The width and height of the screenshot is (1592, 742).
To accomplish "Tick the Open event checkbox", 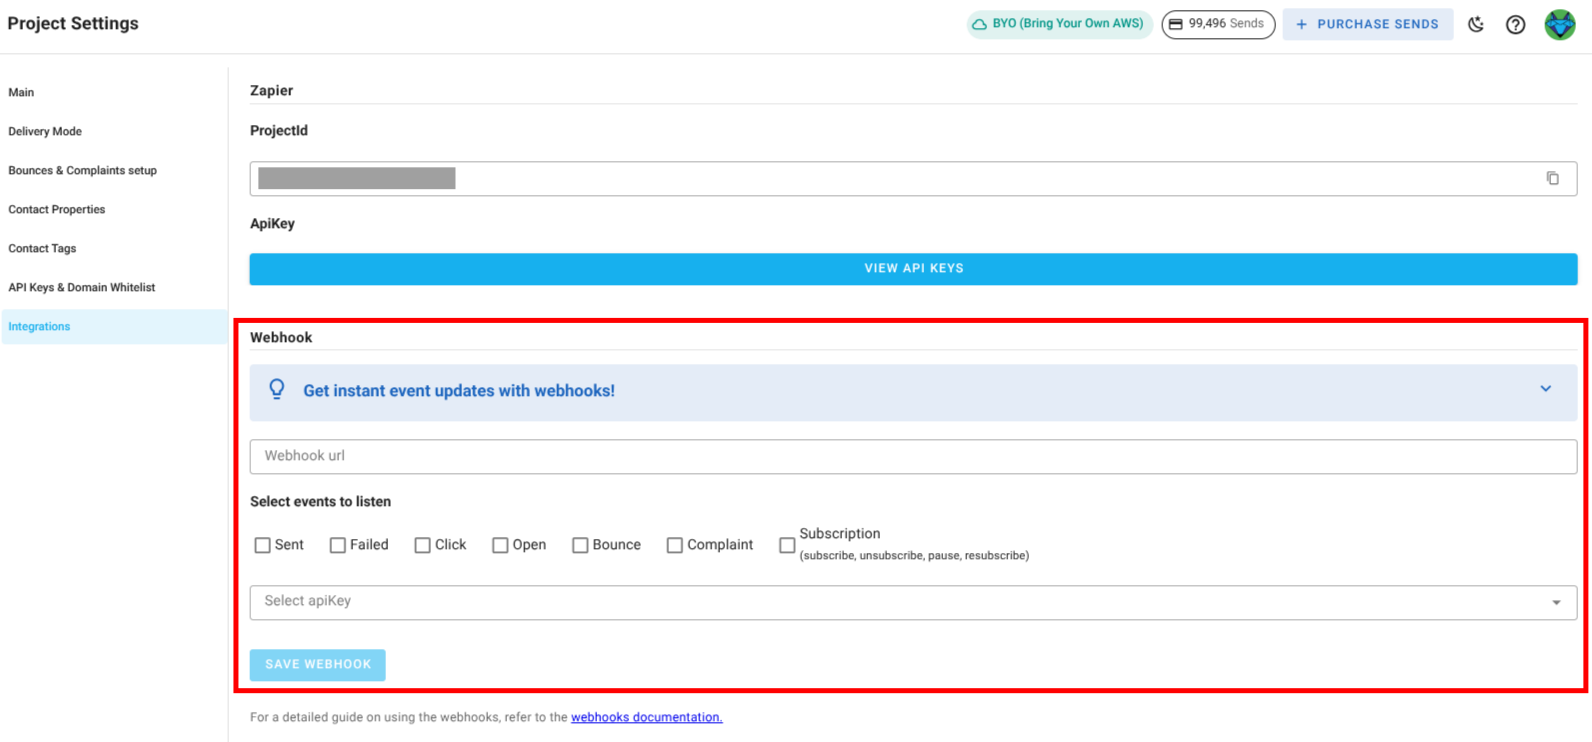I will [500, 545].
